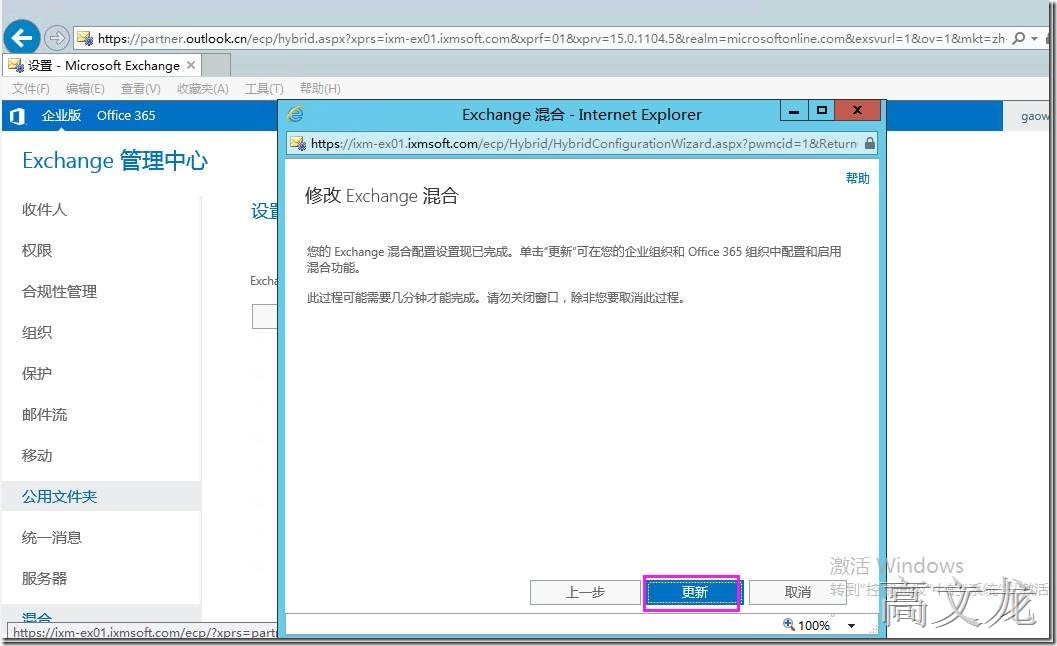1057x646 pixels.
Task: Open a new blank browser tab
Action: (216, 65)
